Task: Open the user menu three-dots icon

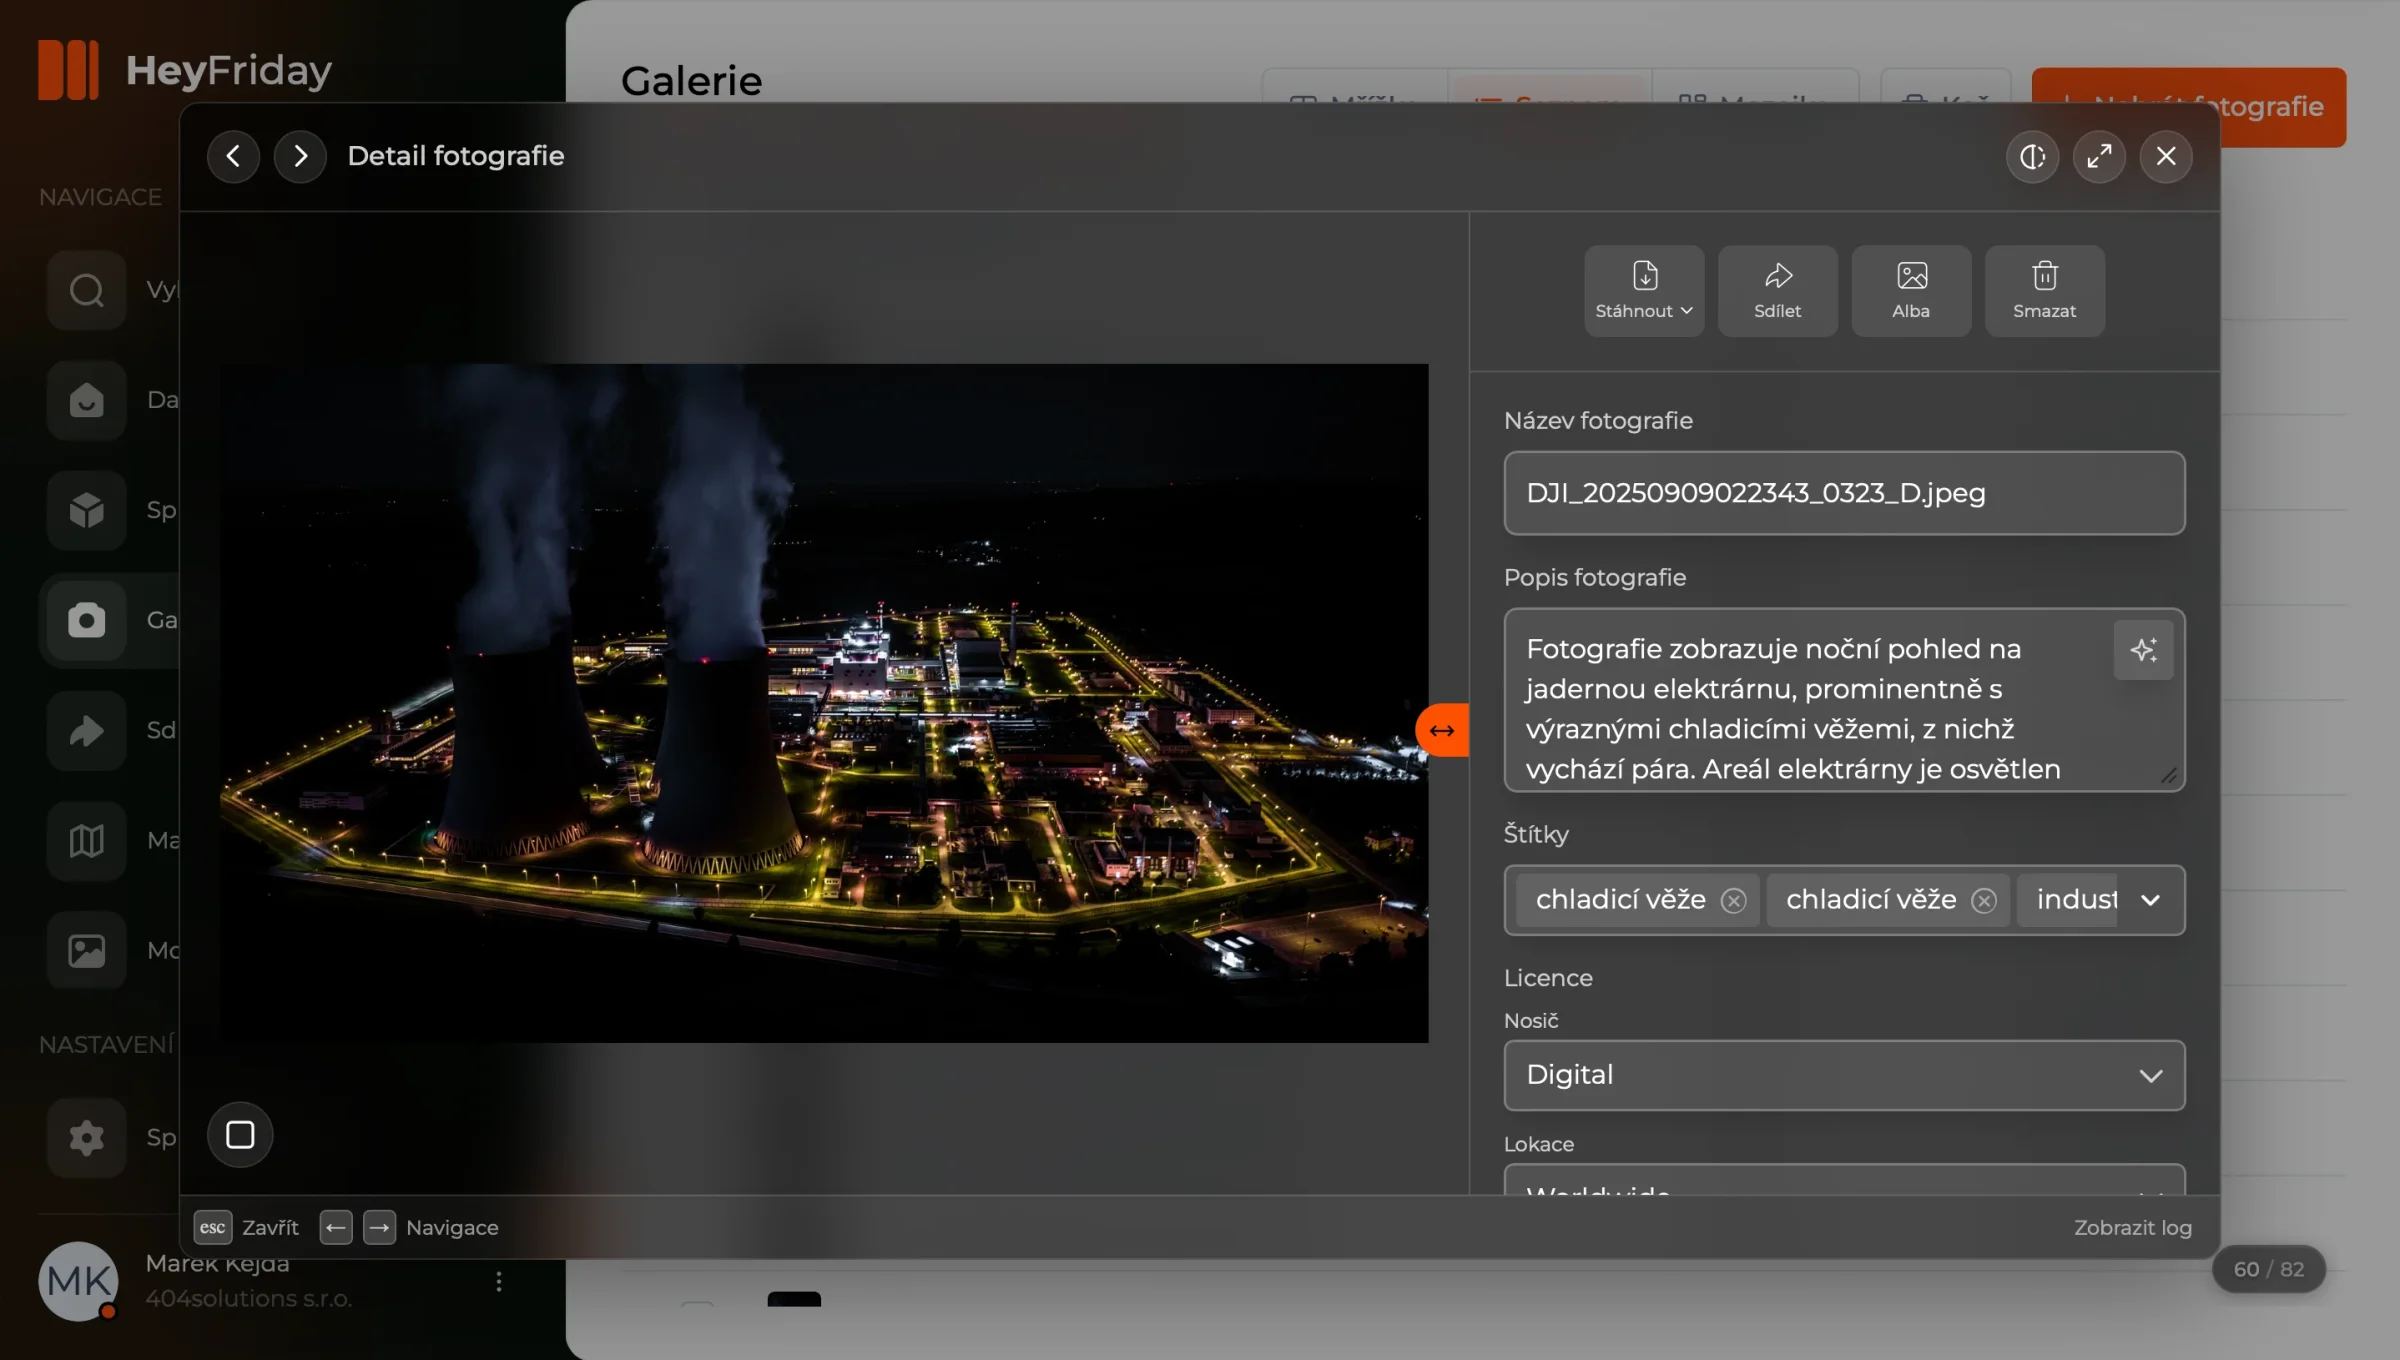Action: (499, 1281)
